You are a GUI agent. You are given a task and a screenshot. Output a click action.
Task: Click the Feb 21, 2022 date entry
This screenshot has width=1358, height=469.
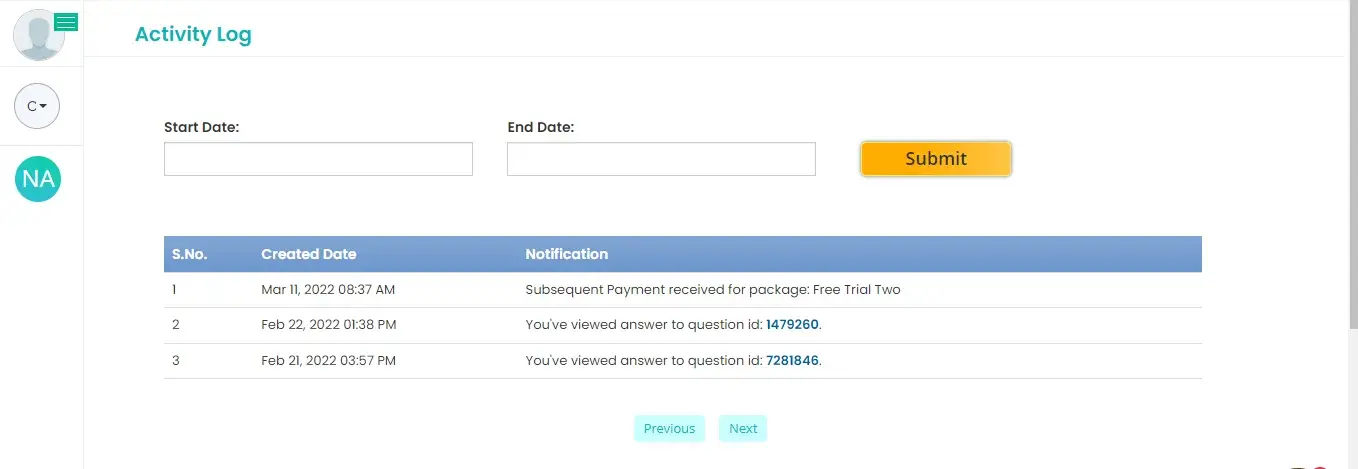(328, 360)
